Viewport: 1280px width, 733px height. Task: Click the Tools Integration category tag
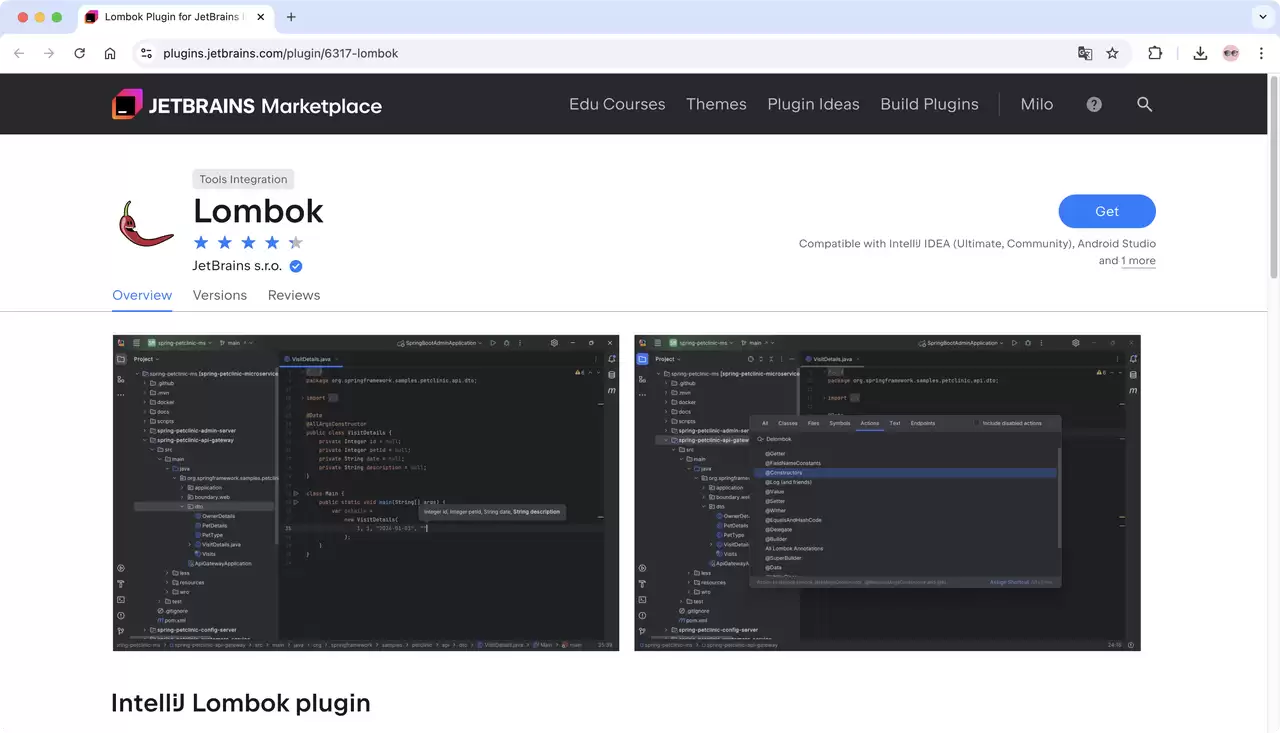click(x=243, y=179)
